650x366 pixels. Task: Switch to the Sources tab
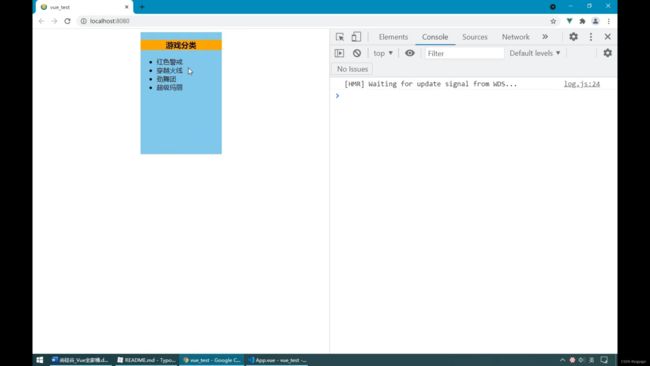[x=475, y=37]
